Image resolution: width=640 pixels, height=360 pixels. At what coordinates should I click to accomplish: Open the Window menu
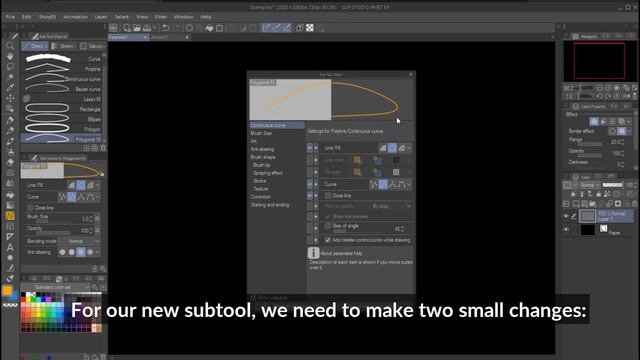point(184,17)
